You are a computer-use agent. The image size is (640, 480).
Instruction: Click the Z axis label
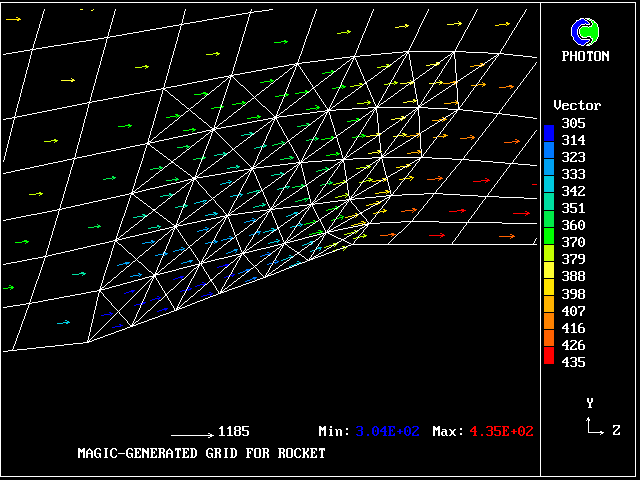click(616, 430)
